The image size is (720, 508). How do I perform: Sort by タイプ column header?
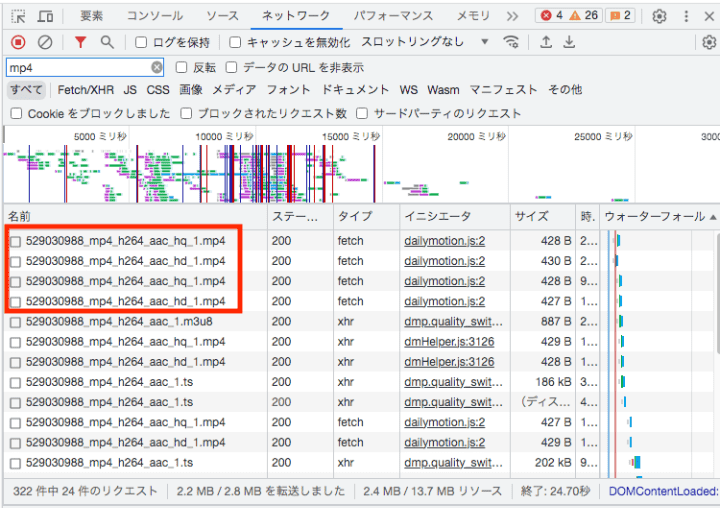(366, 216)
